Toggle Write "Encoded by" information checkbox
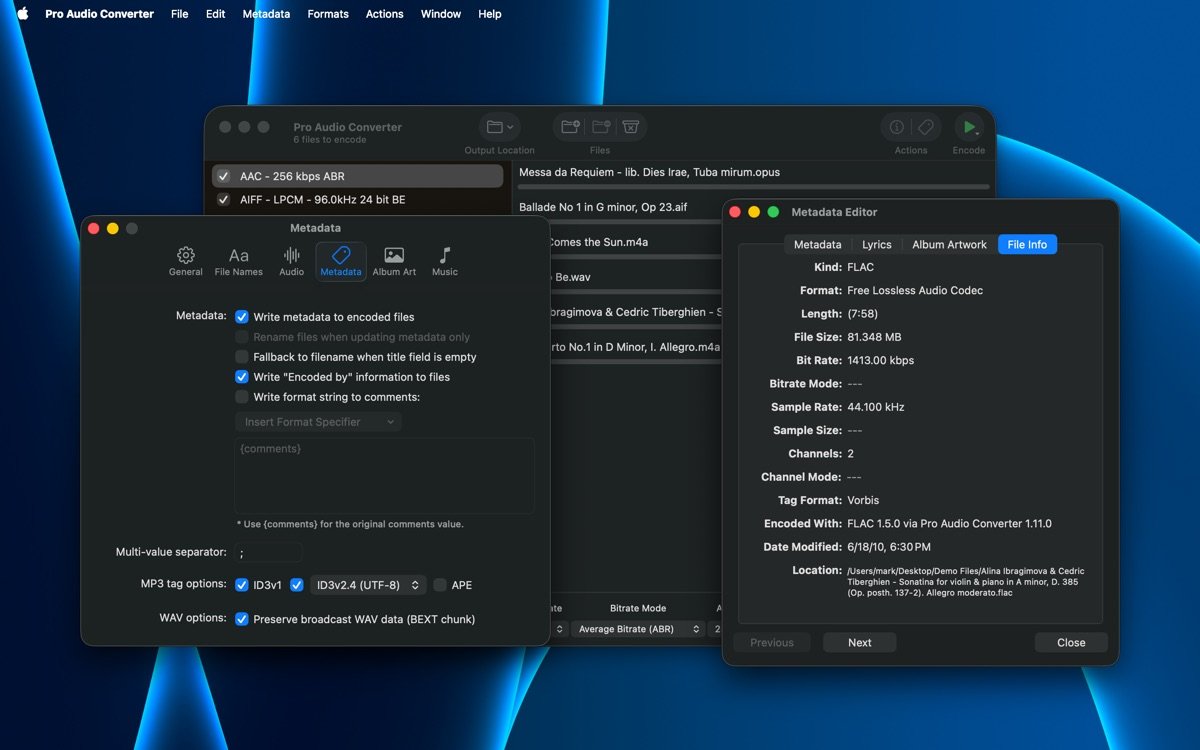1200x750 pixels. click(x=242, y=377)
